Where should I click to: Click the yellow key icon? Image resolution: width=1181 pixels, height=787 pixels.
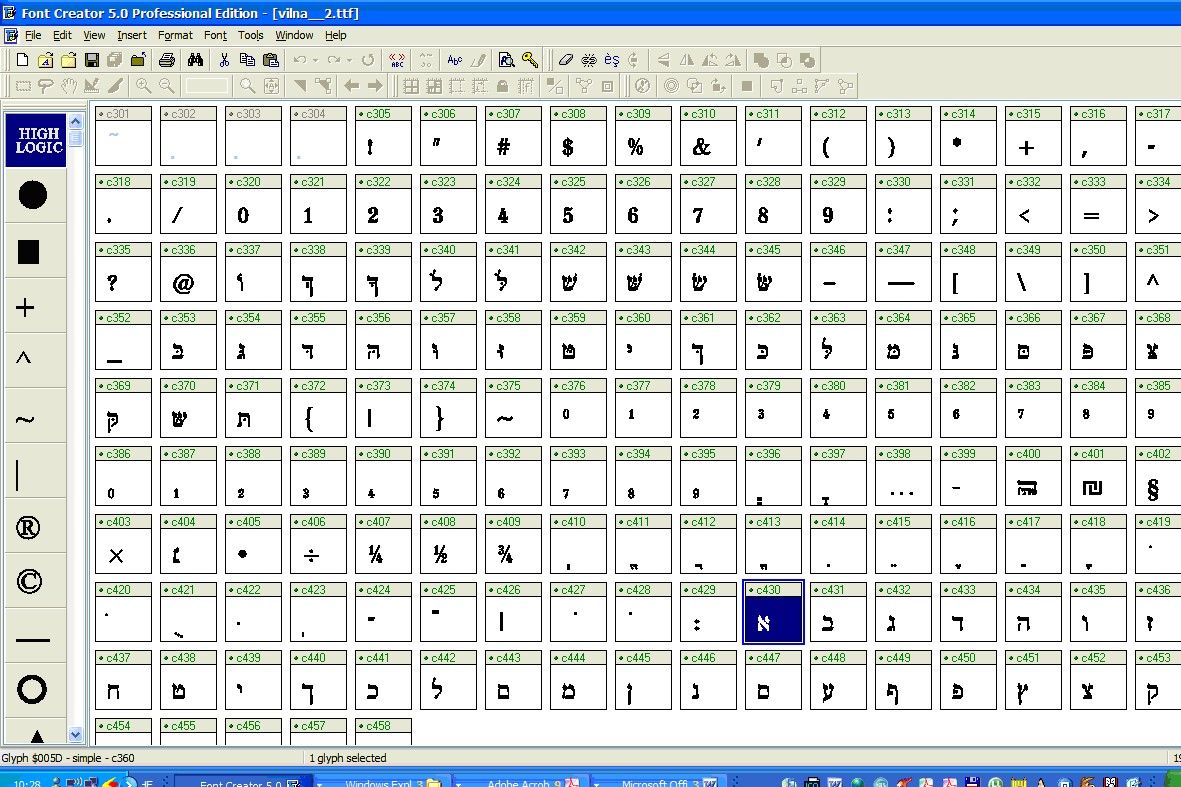pos(530,60)
